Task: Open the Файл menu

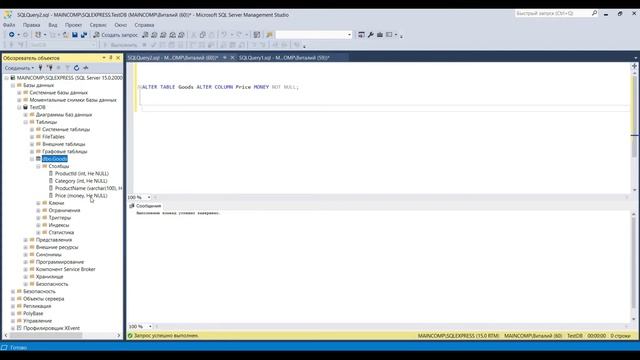Action: click(x=9, y=25)
